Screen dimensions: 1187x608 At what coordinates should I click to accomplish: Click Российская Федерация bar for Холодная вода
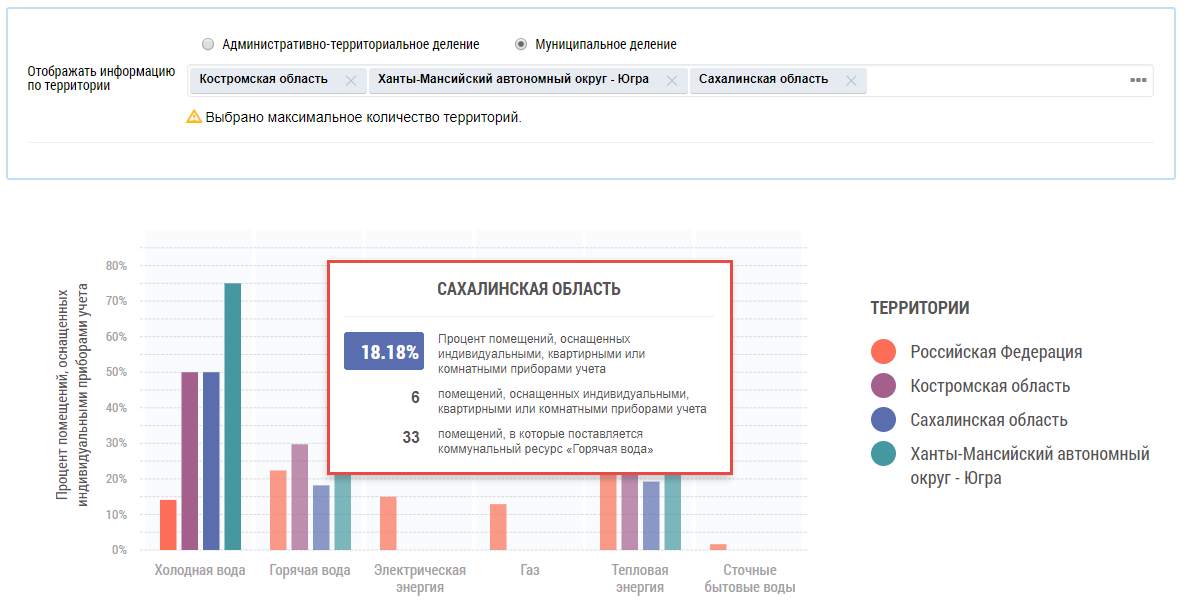(168, 524)
